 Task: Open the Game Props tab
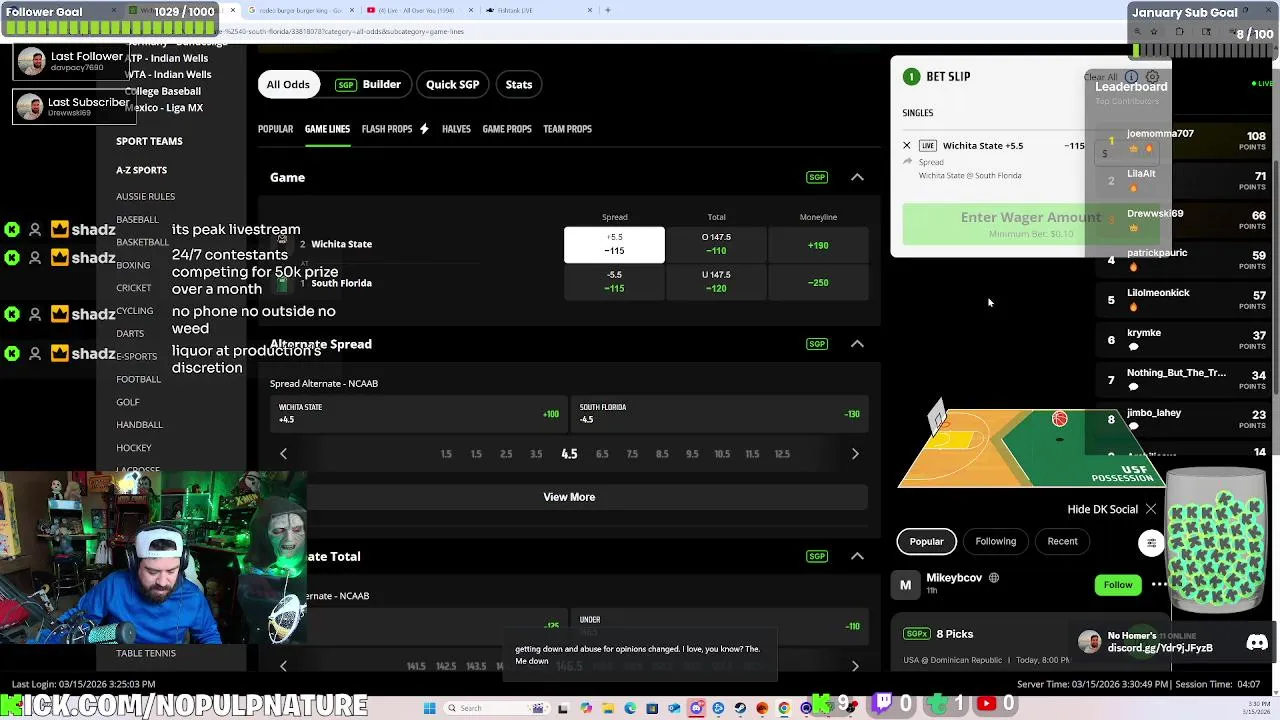(x=507, y=129)
